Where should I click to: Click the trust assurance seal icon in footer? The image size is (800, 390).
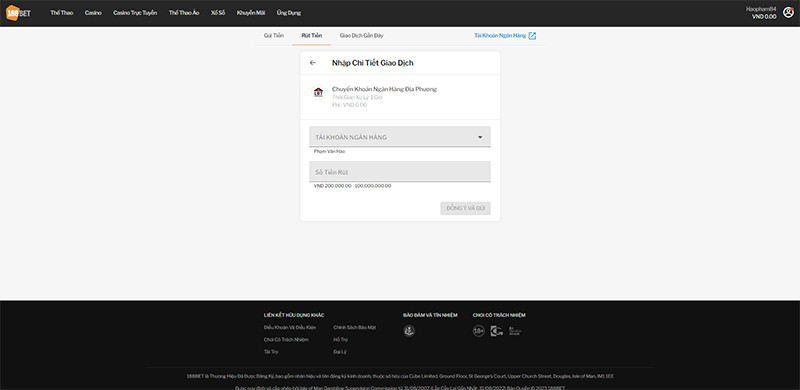point(409,331)
